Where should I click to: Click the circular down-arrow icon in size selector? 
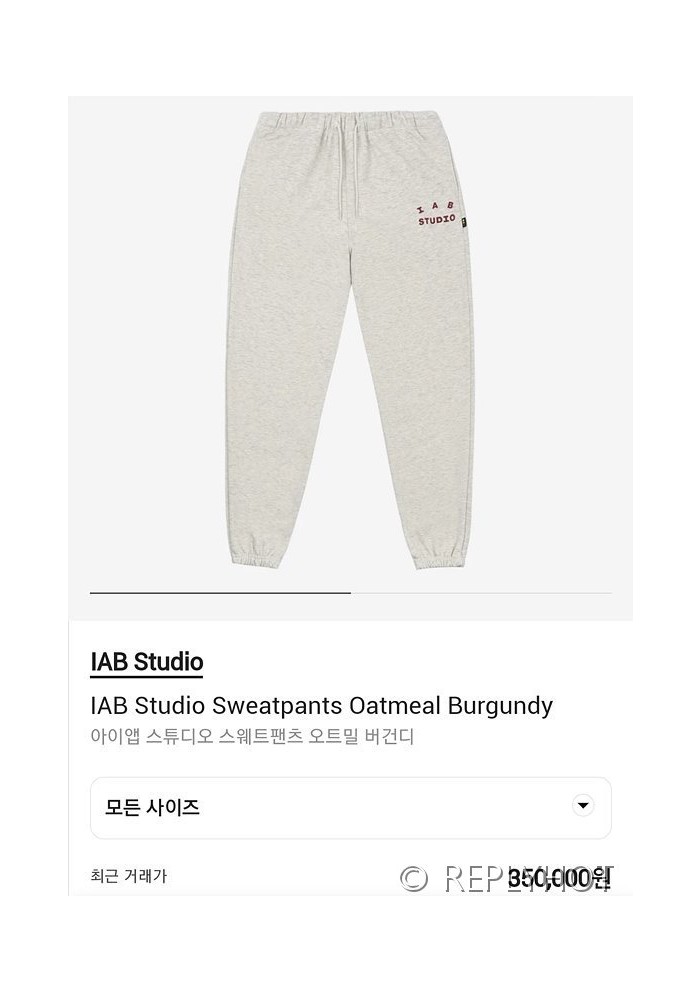[x=582, y=805]
